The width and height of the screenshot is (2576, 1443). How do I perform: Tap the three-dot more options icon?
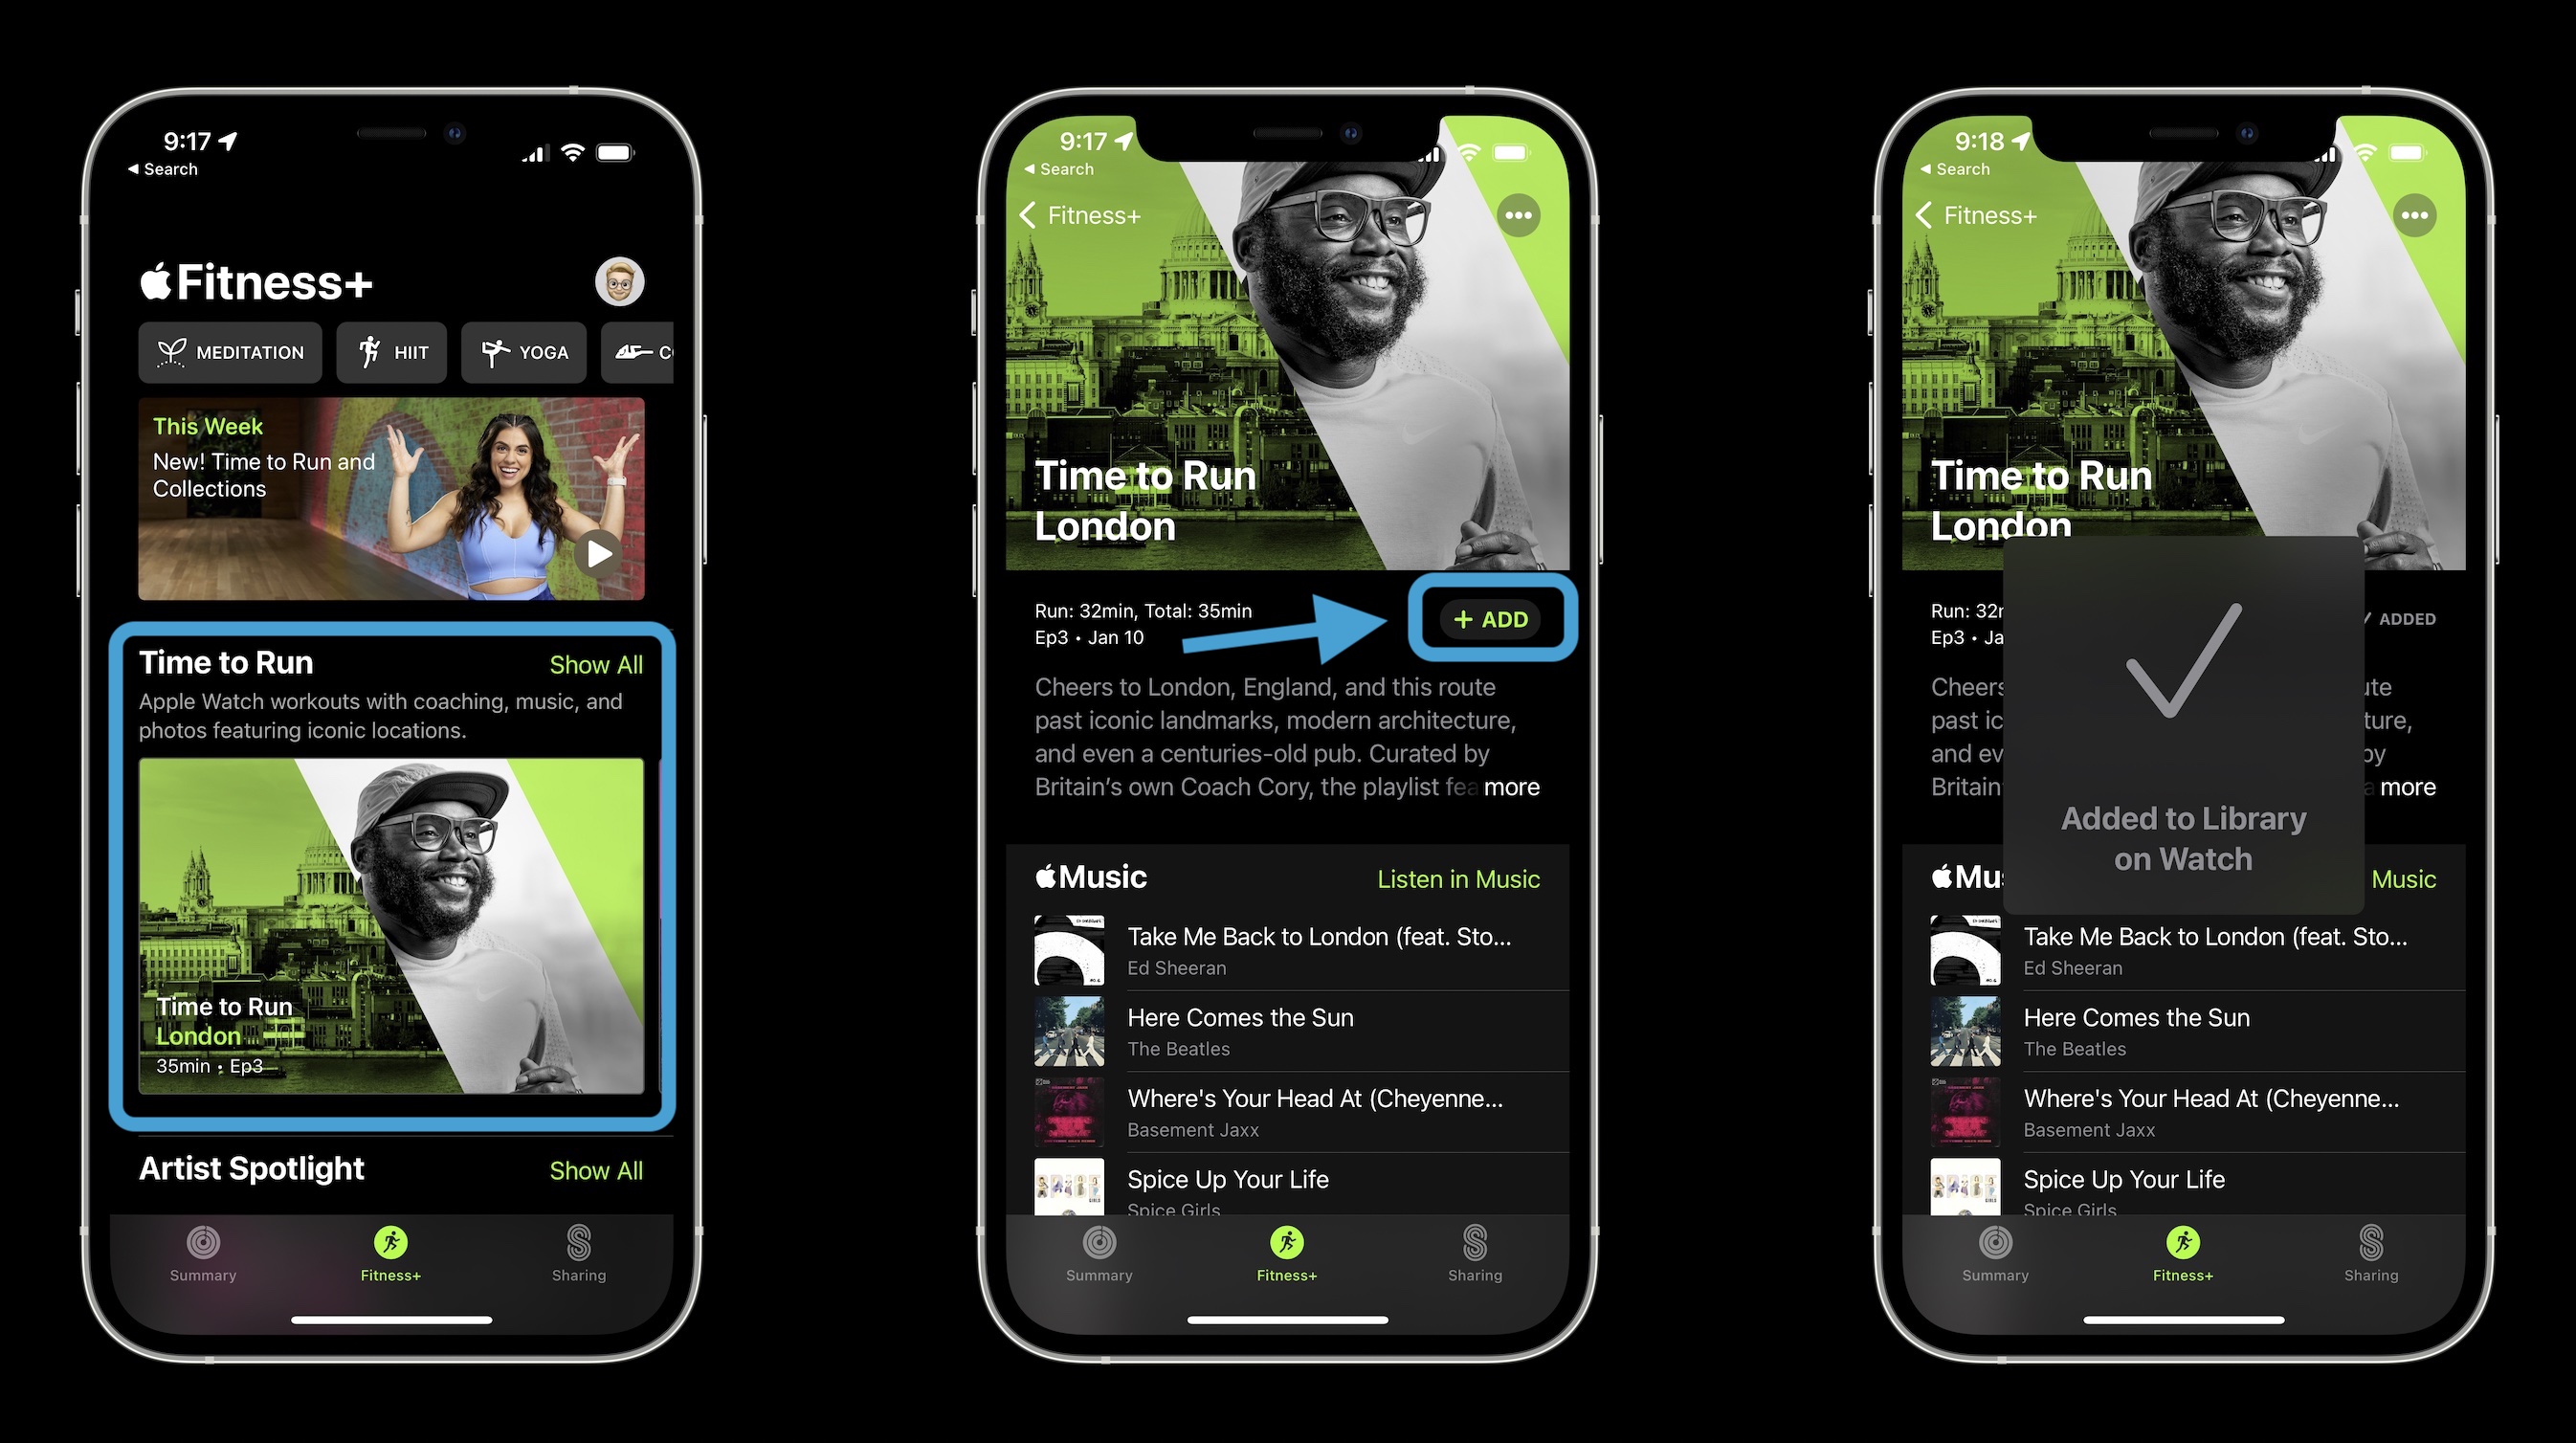[1518, 219]
